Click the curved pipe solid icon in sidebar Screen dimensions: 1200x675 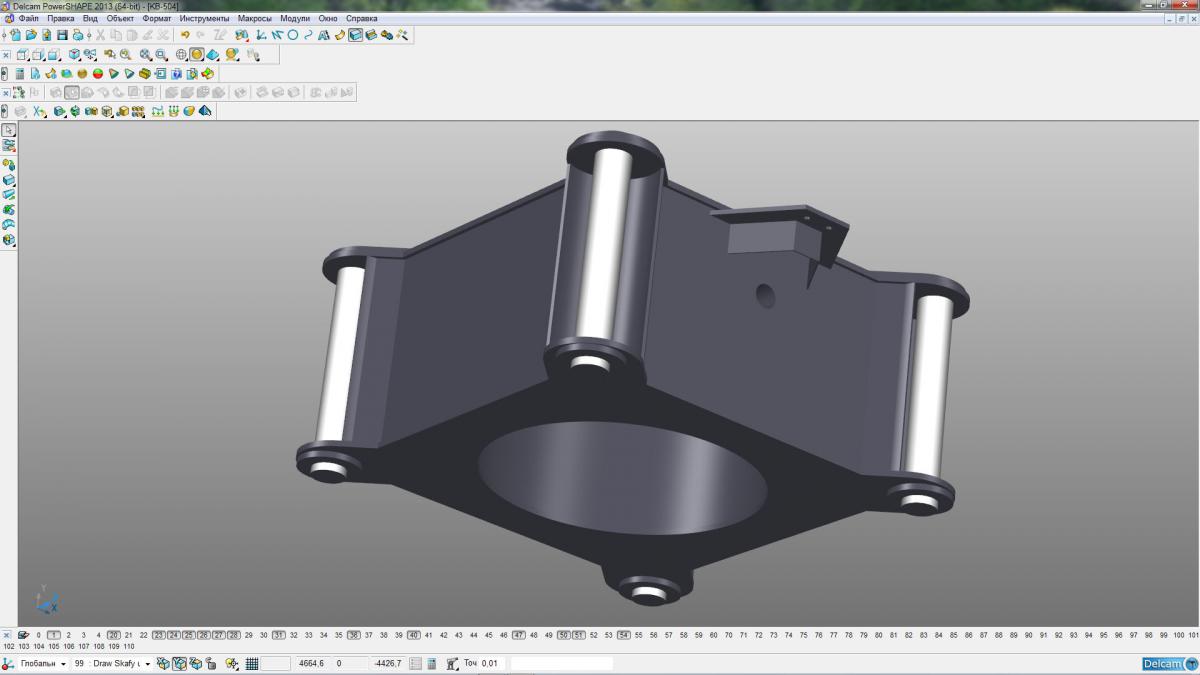pos(9,225)
